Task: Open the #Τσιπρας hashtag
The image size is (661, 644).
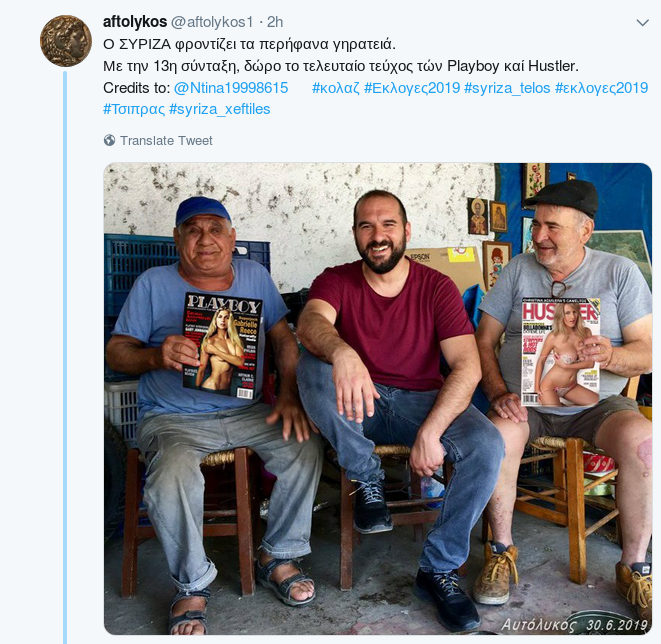Action: [x=134, y=109]
